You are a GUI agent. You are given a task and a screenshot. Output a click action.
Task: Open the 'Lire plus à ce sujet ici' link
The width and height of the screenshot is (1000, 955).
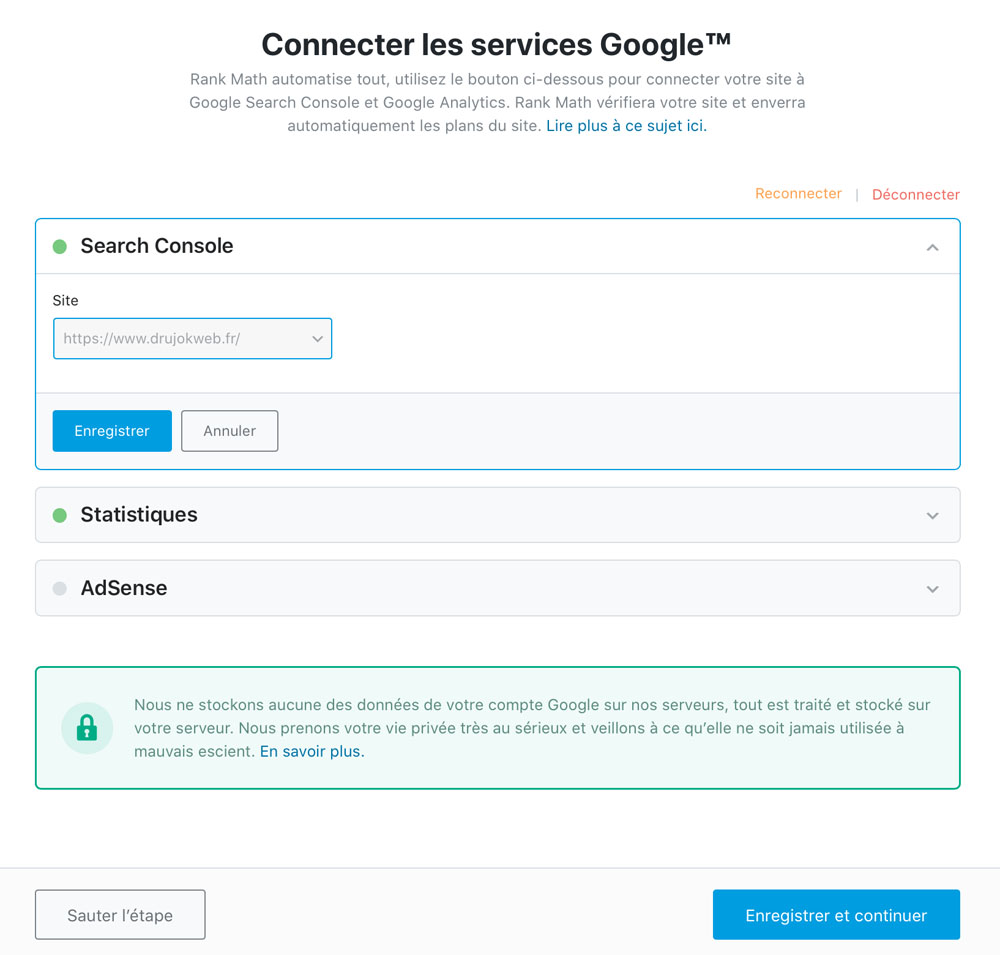point(626,126)
